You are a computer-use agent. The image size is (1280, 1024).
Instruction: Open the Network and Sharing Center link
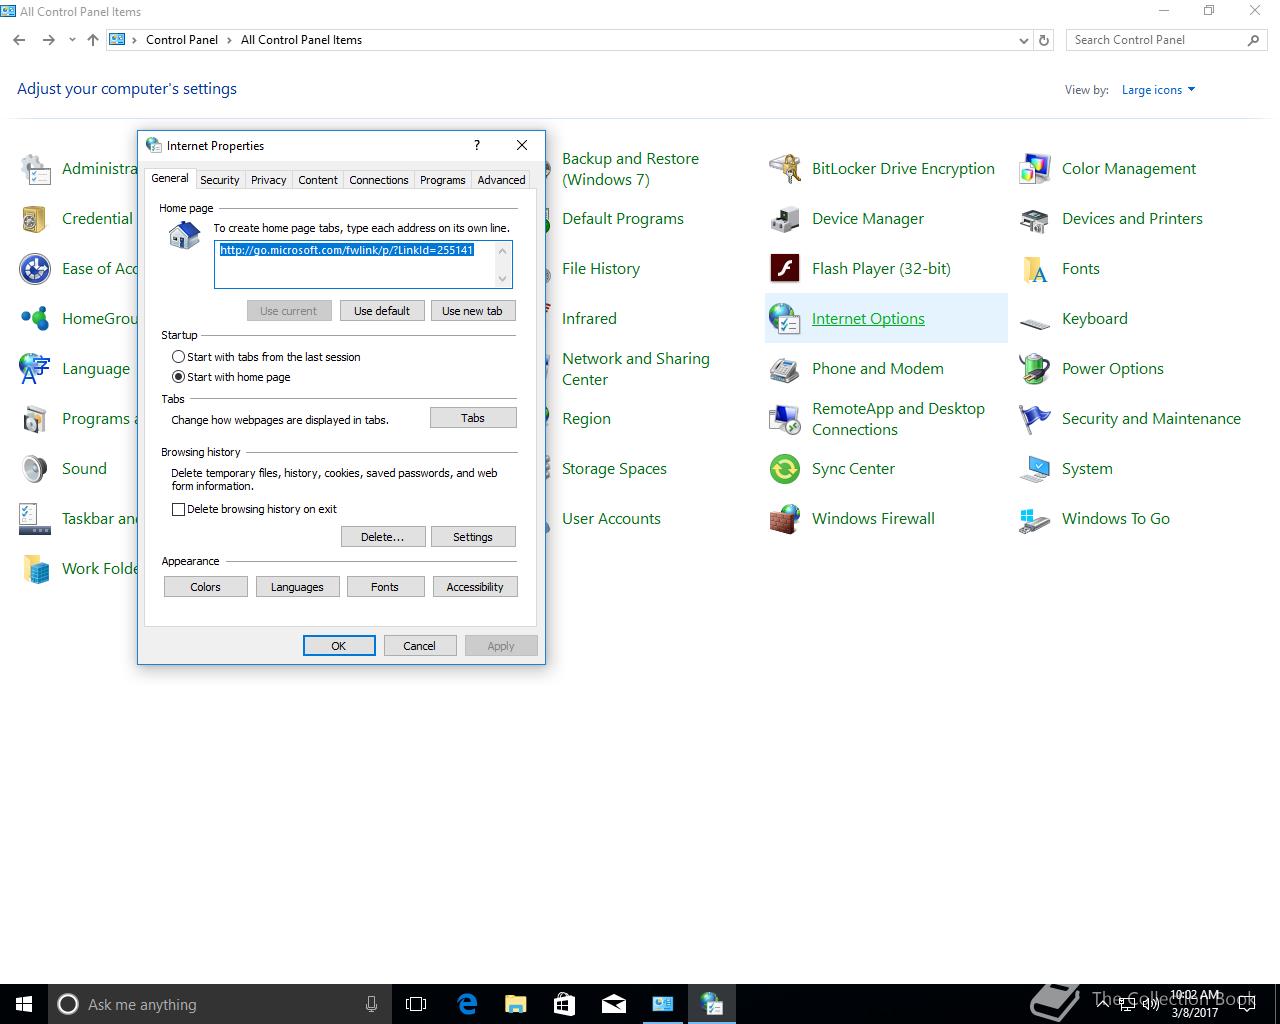(x=636, y=369)
